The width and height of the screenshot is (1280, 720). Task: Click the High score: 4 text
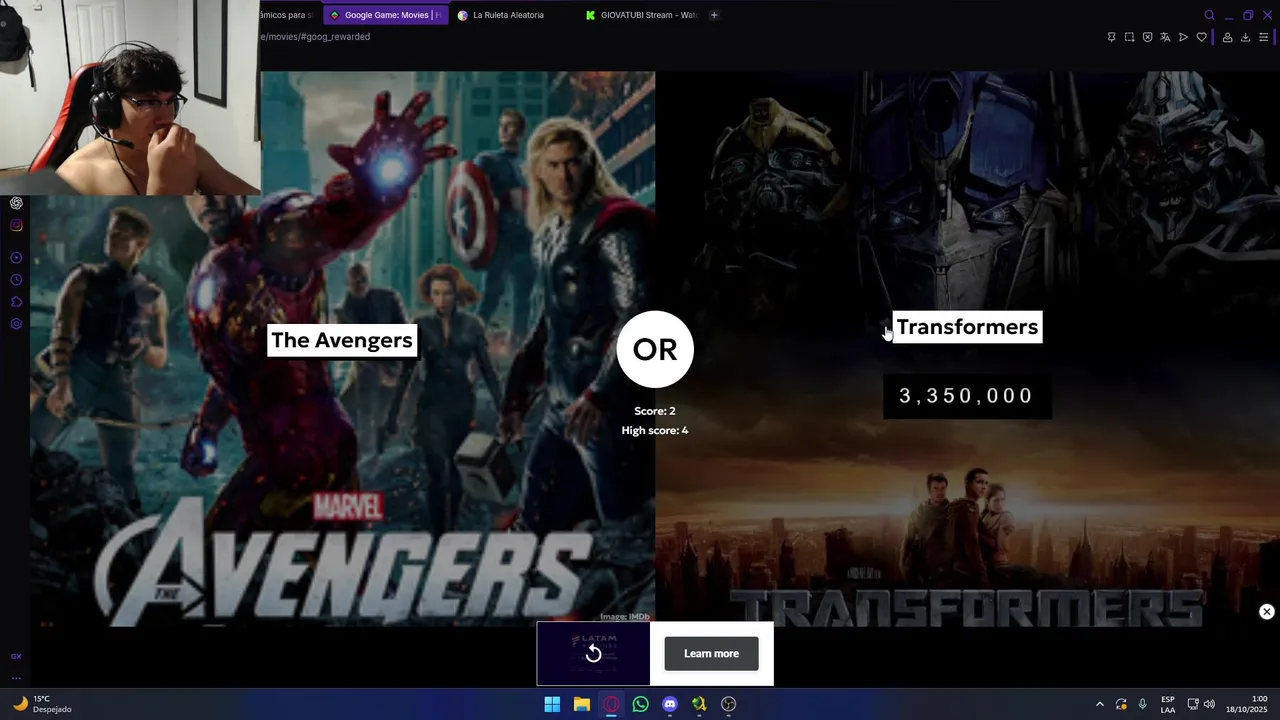655,430
